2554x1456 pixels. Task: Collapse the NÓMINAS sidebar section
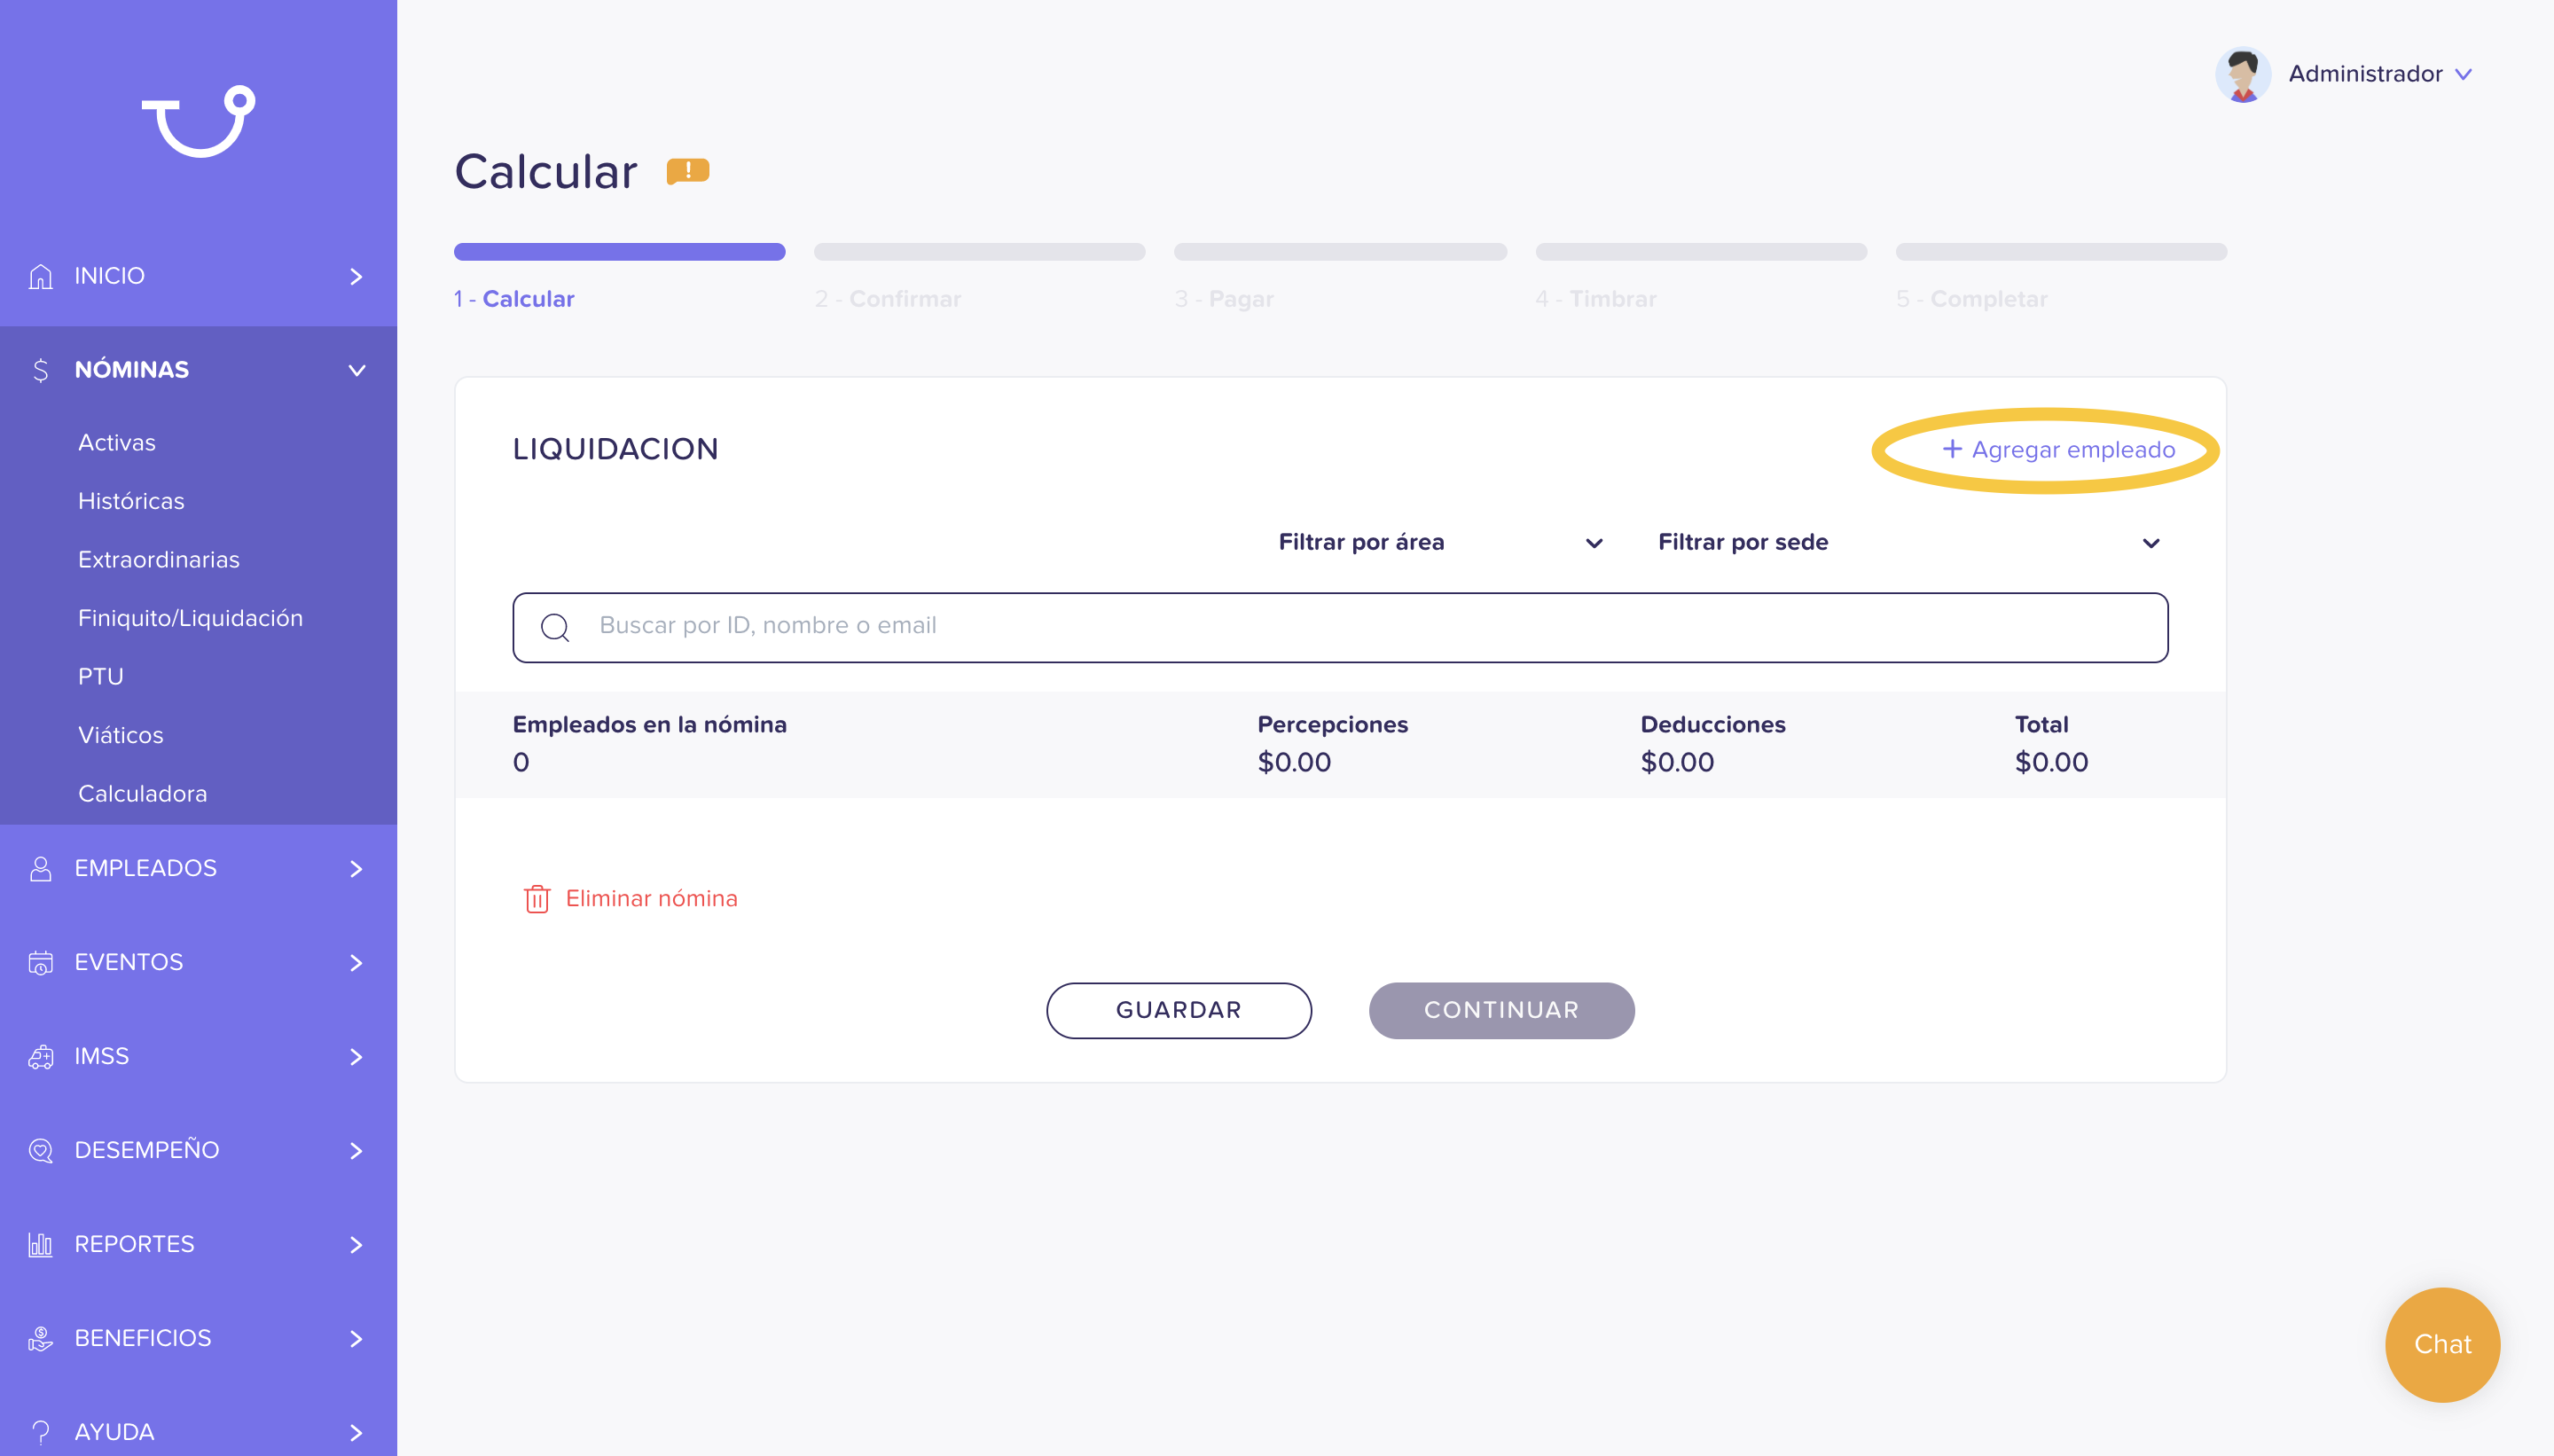pos(357,370)
